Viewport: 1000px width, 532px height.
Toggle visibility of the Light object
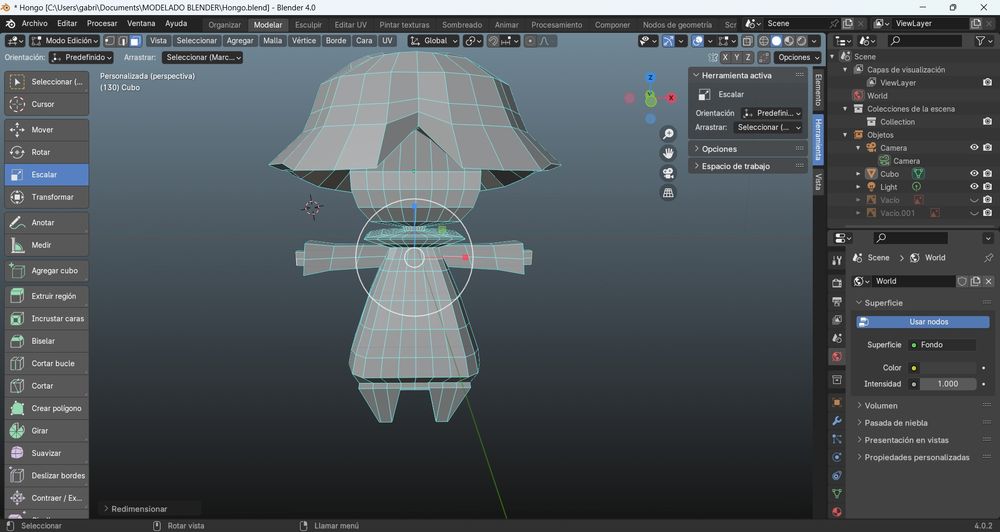974,187
